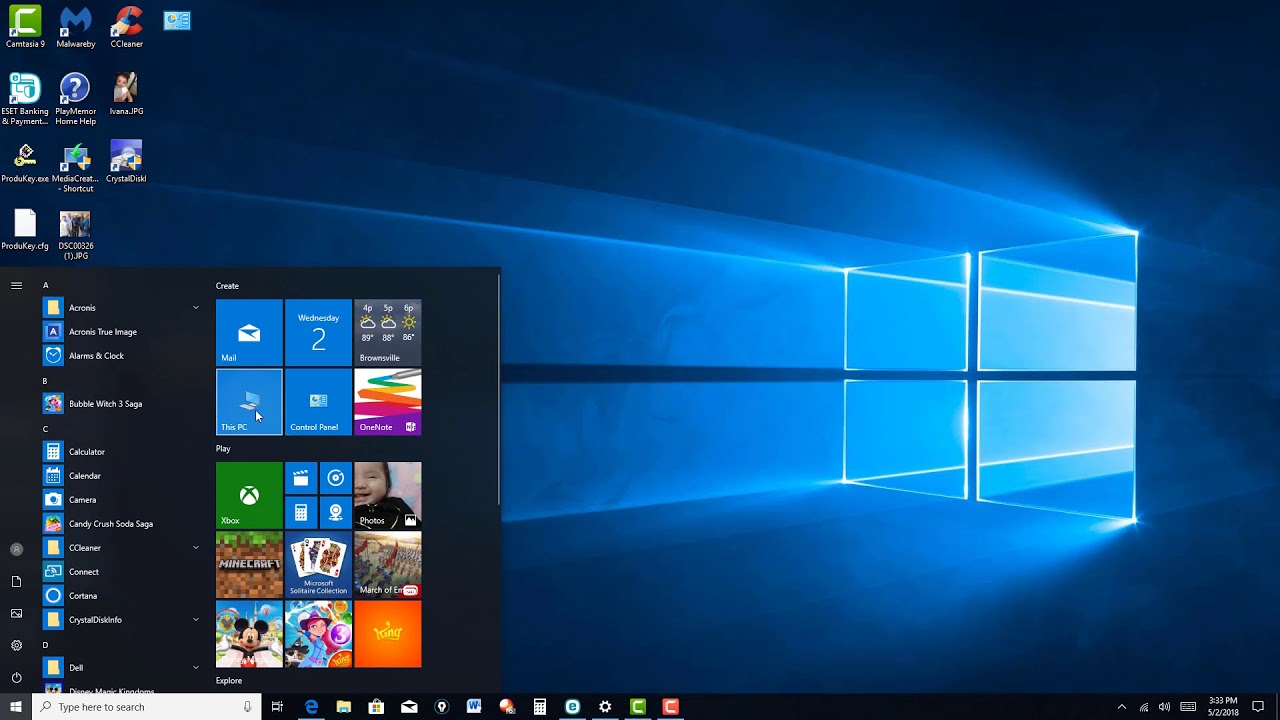
Task: Open Calculator from the taskbar
Action: tap(539, 707)
